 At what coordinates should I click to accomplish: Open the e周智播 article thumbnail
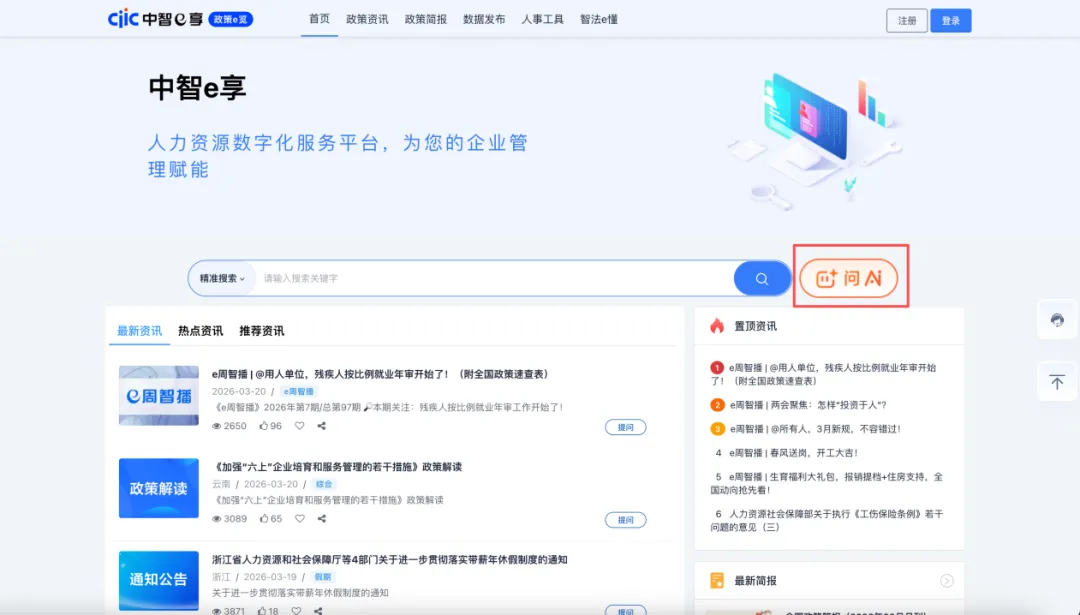[158, 395]
